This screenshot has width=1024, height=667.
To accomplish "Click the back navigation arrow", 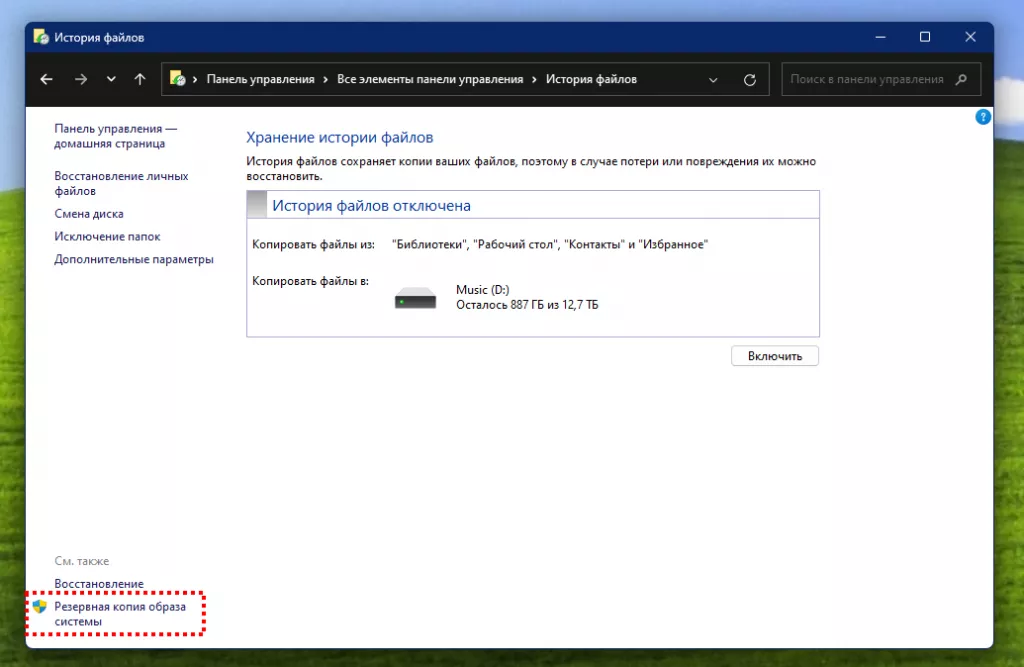I will point(46,80).
